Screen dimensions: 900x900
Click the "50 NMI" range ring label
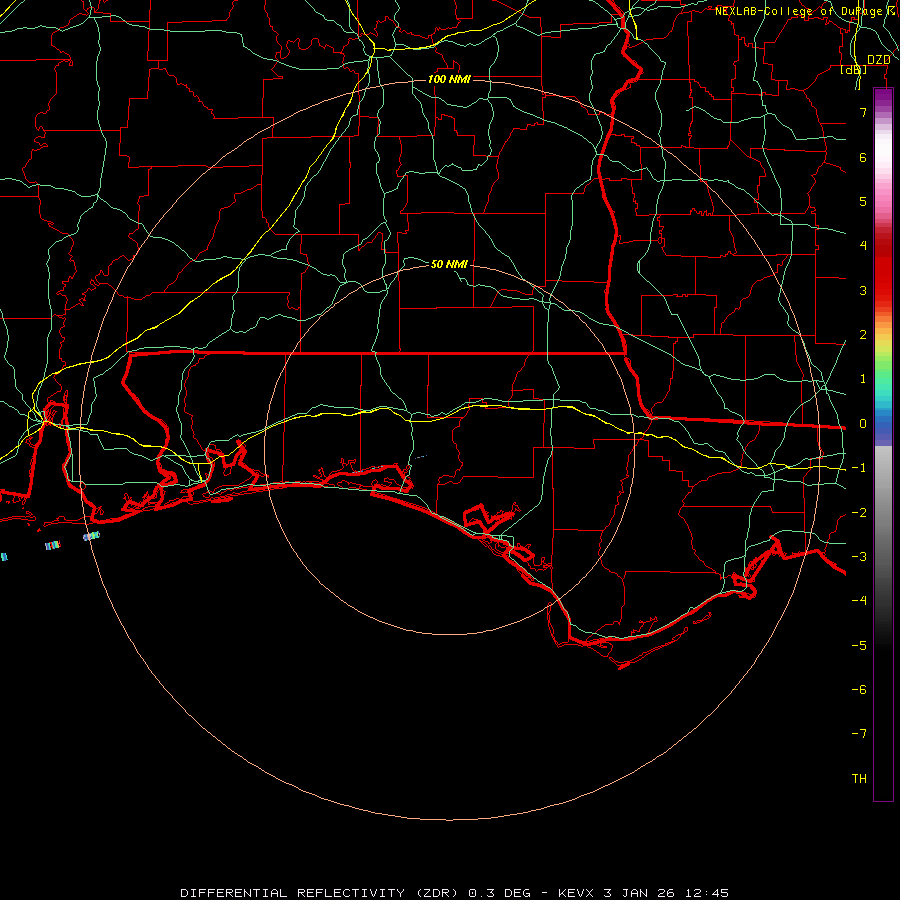pos(449,264)
